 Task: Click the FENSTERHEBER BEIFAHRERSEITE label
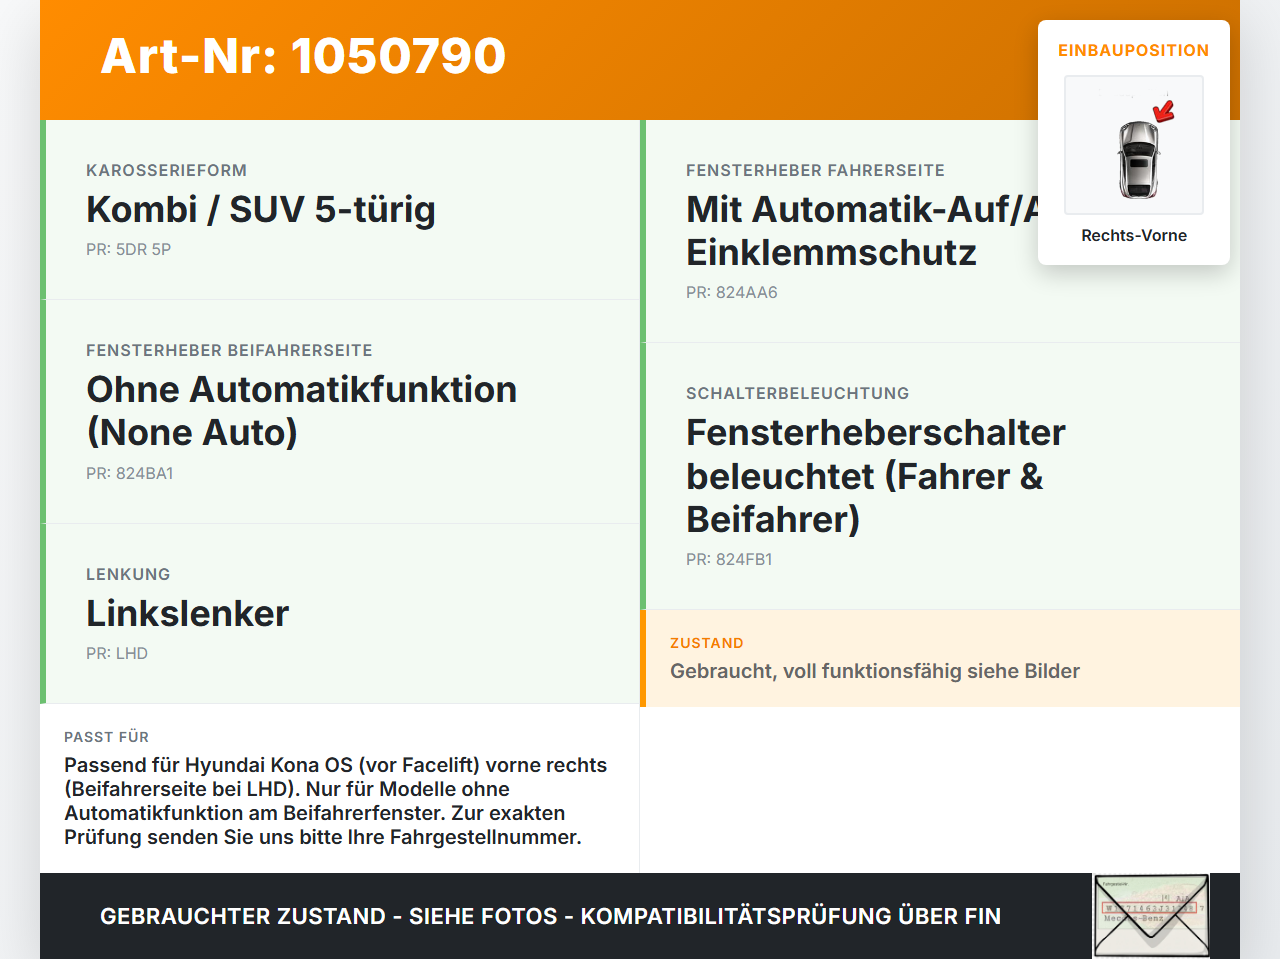point(229,350)
